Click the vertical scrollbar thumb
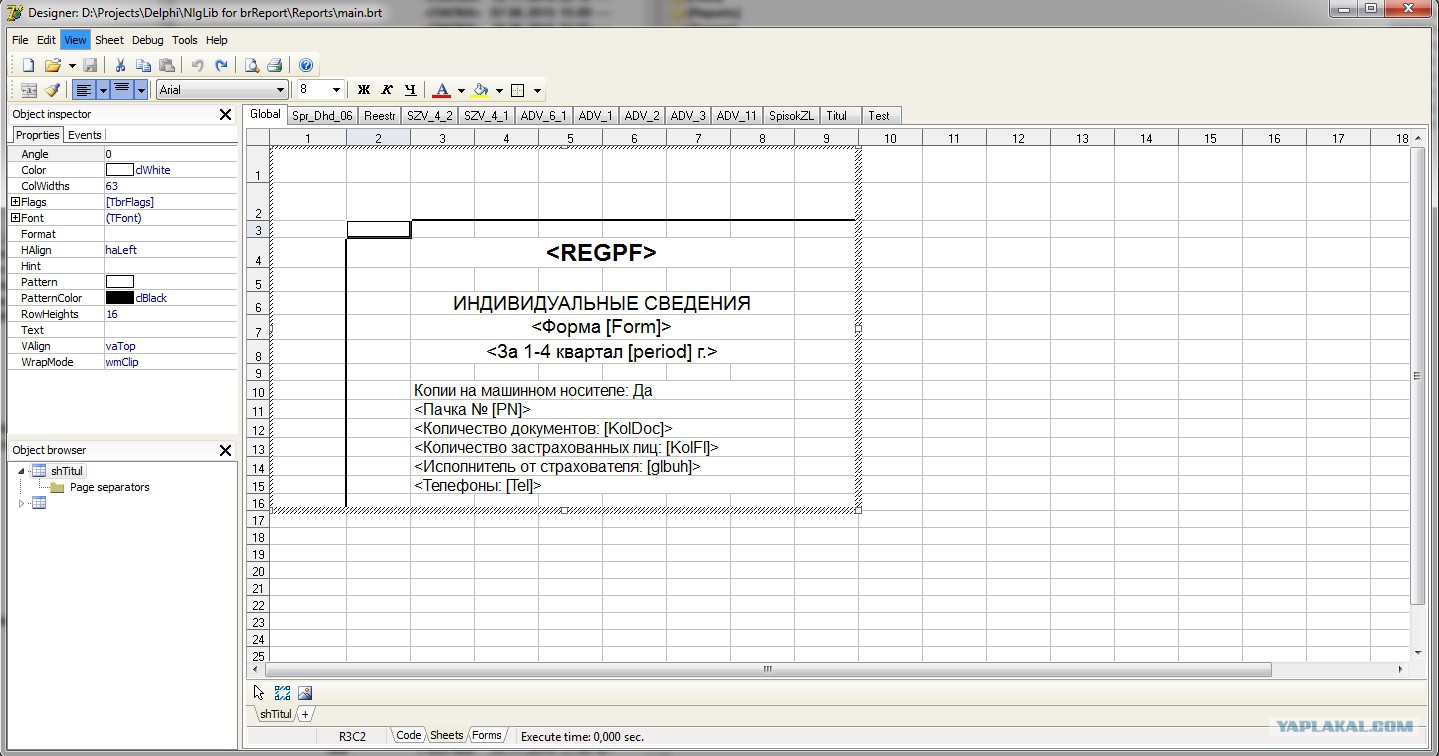Viewport: 1439px width, 756px height. (x=1417, y=375)
